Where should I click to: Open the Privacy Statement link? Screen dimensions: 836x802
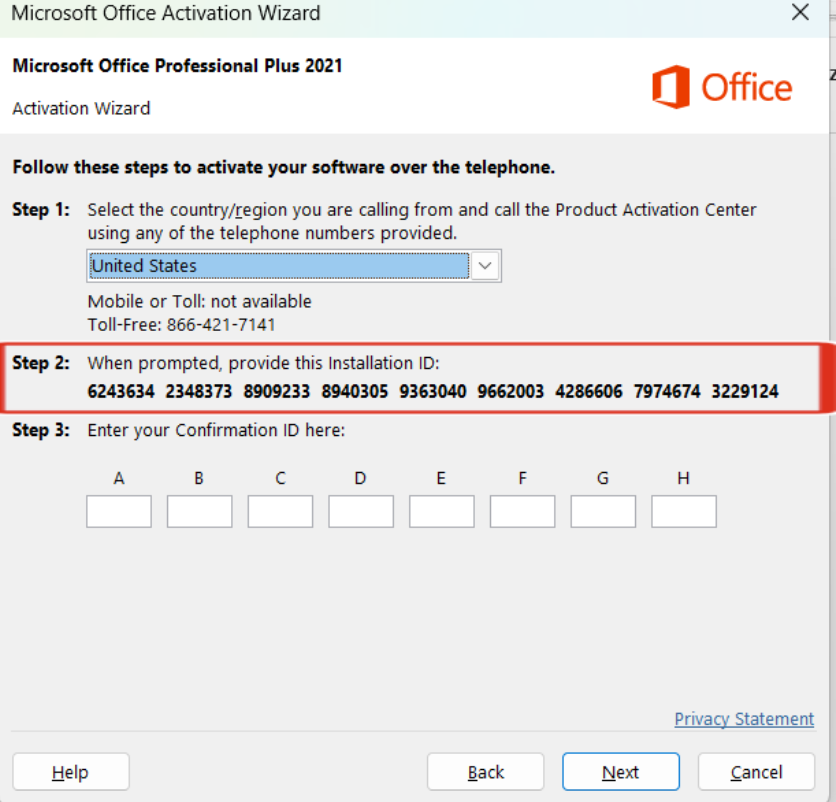click(x=744, y=719)
